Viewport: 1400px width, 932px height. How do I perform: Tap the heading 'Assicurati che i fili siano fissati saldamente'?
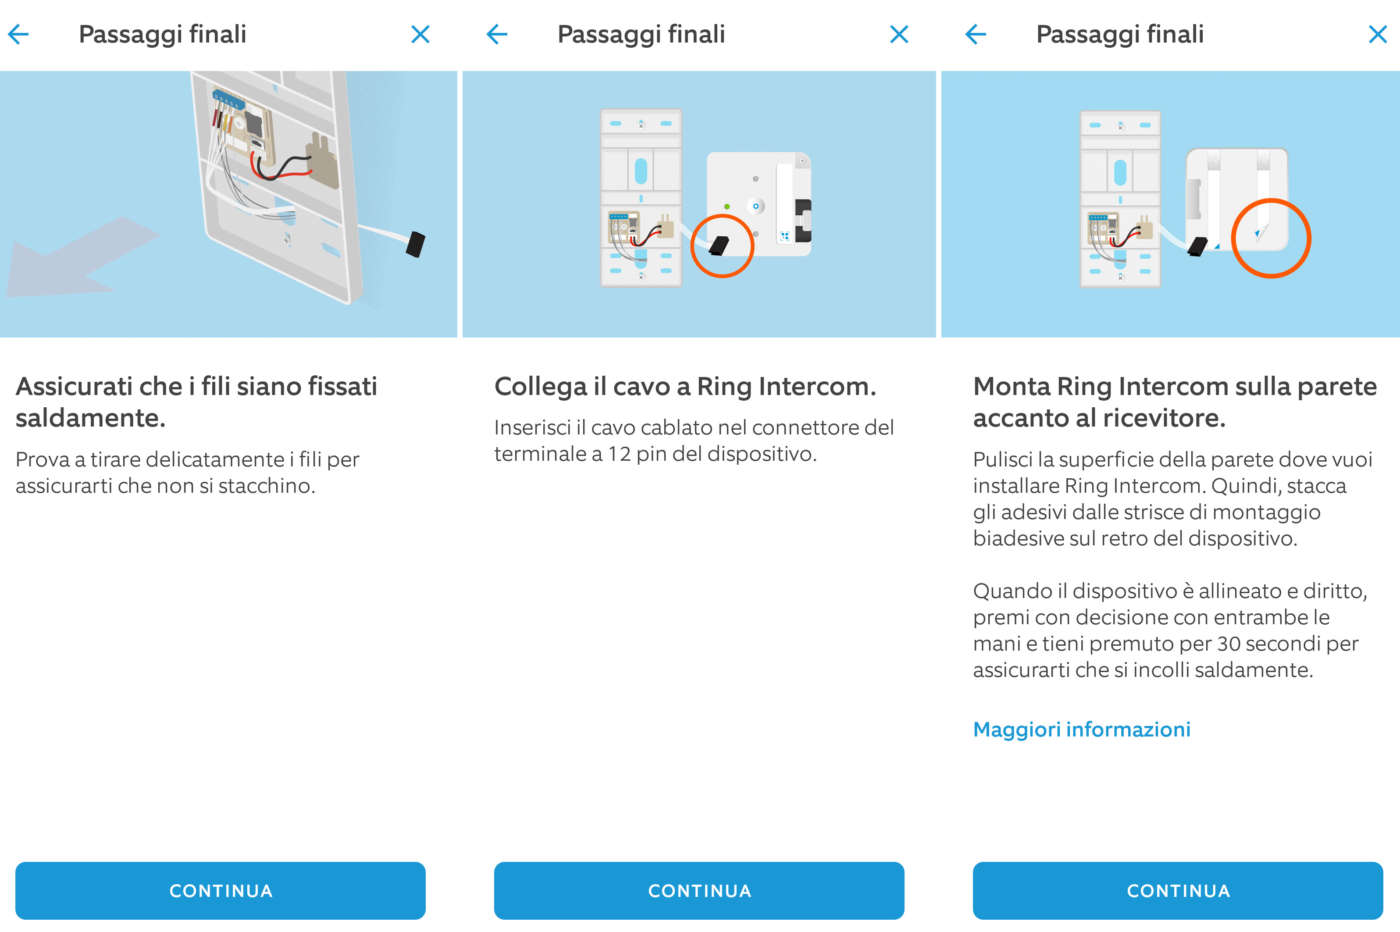coord(196,402)
